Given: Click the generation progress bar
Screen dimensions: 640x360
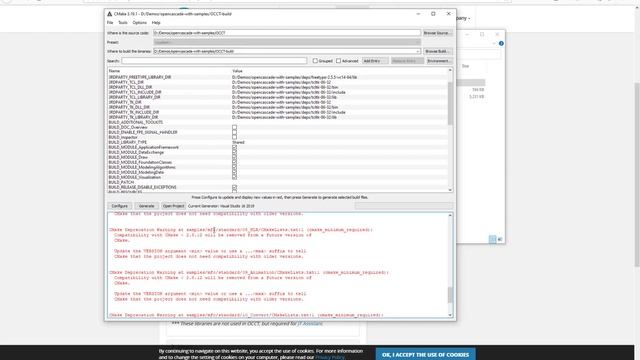Looking at the screenshot, I should (x=404, y=206).
